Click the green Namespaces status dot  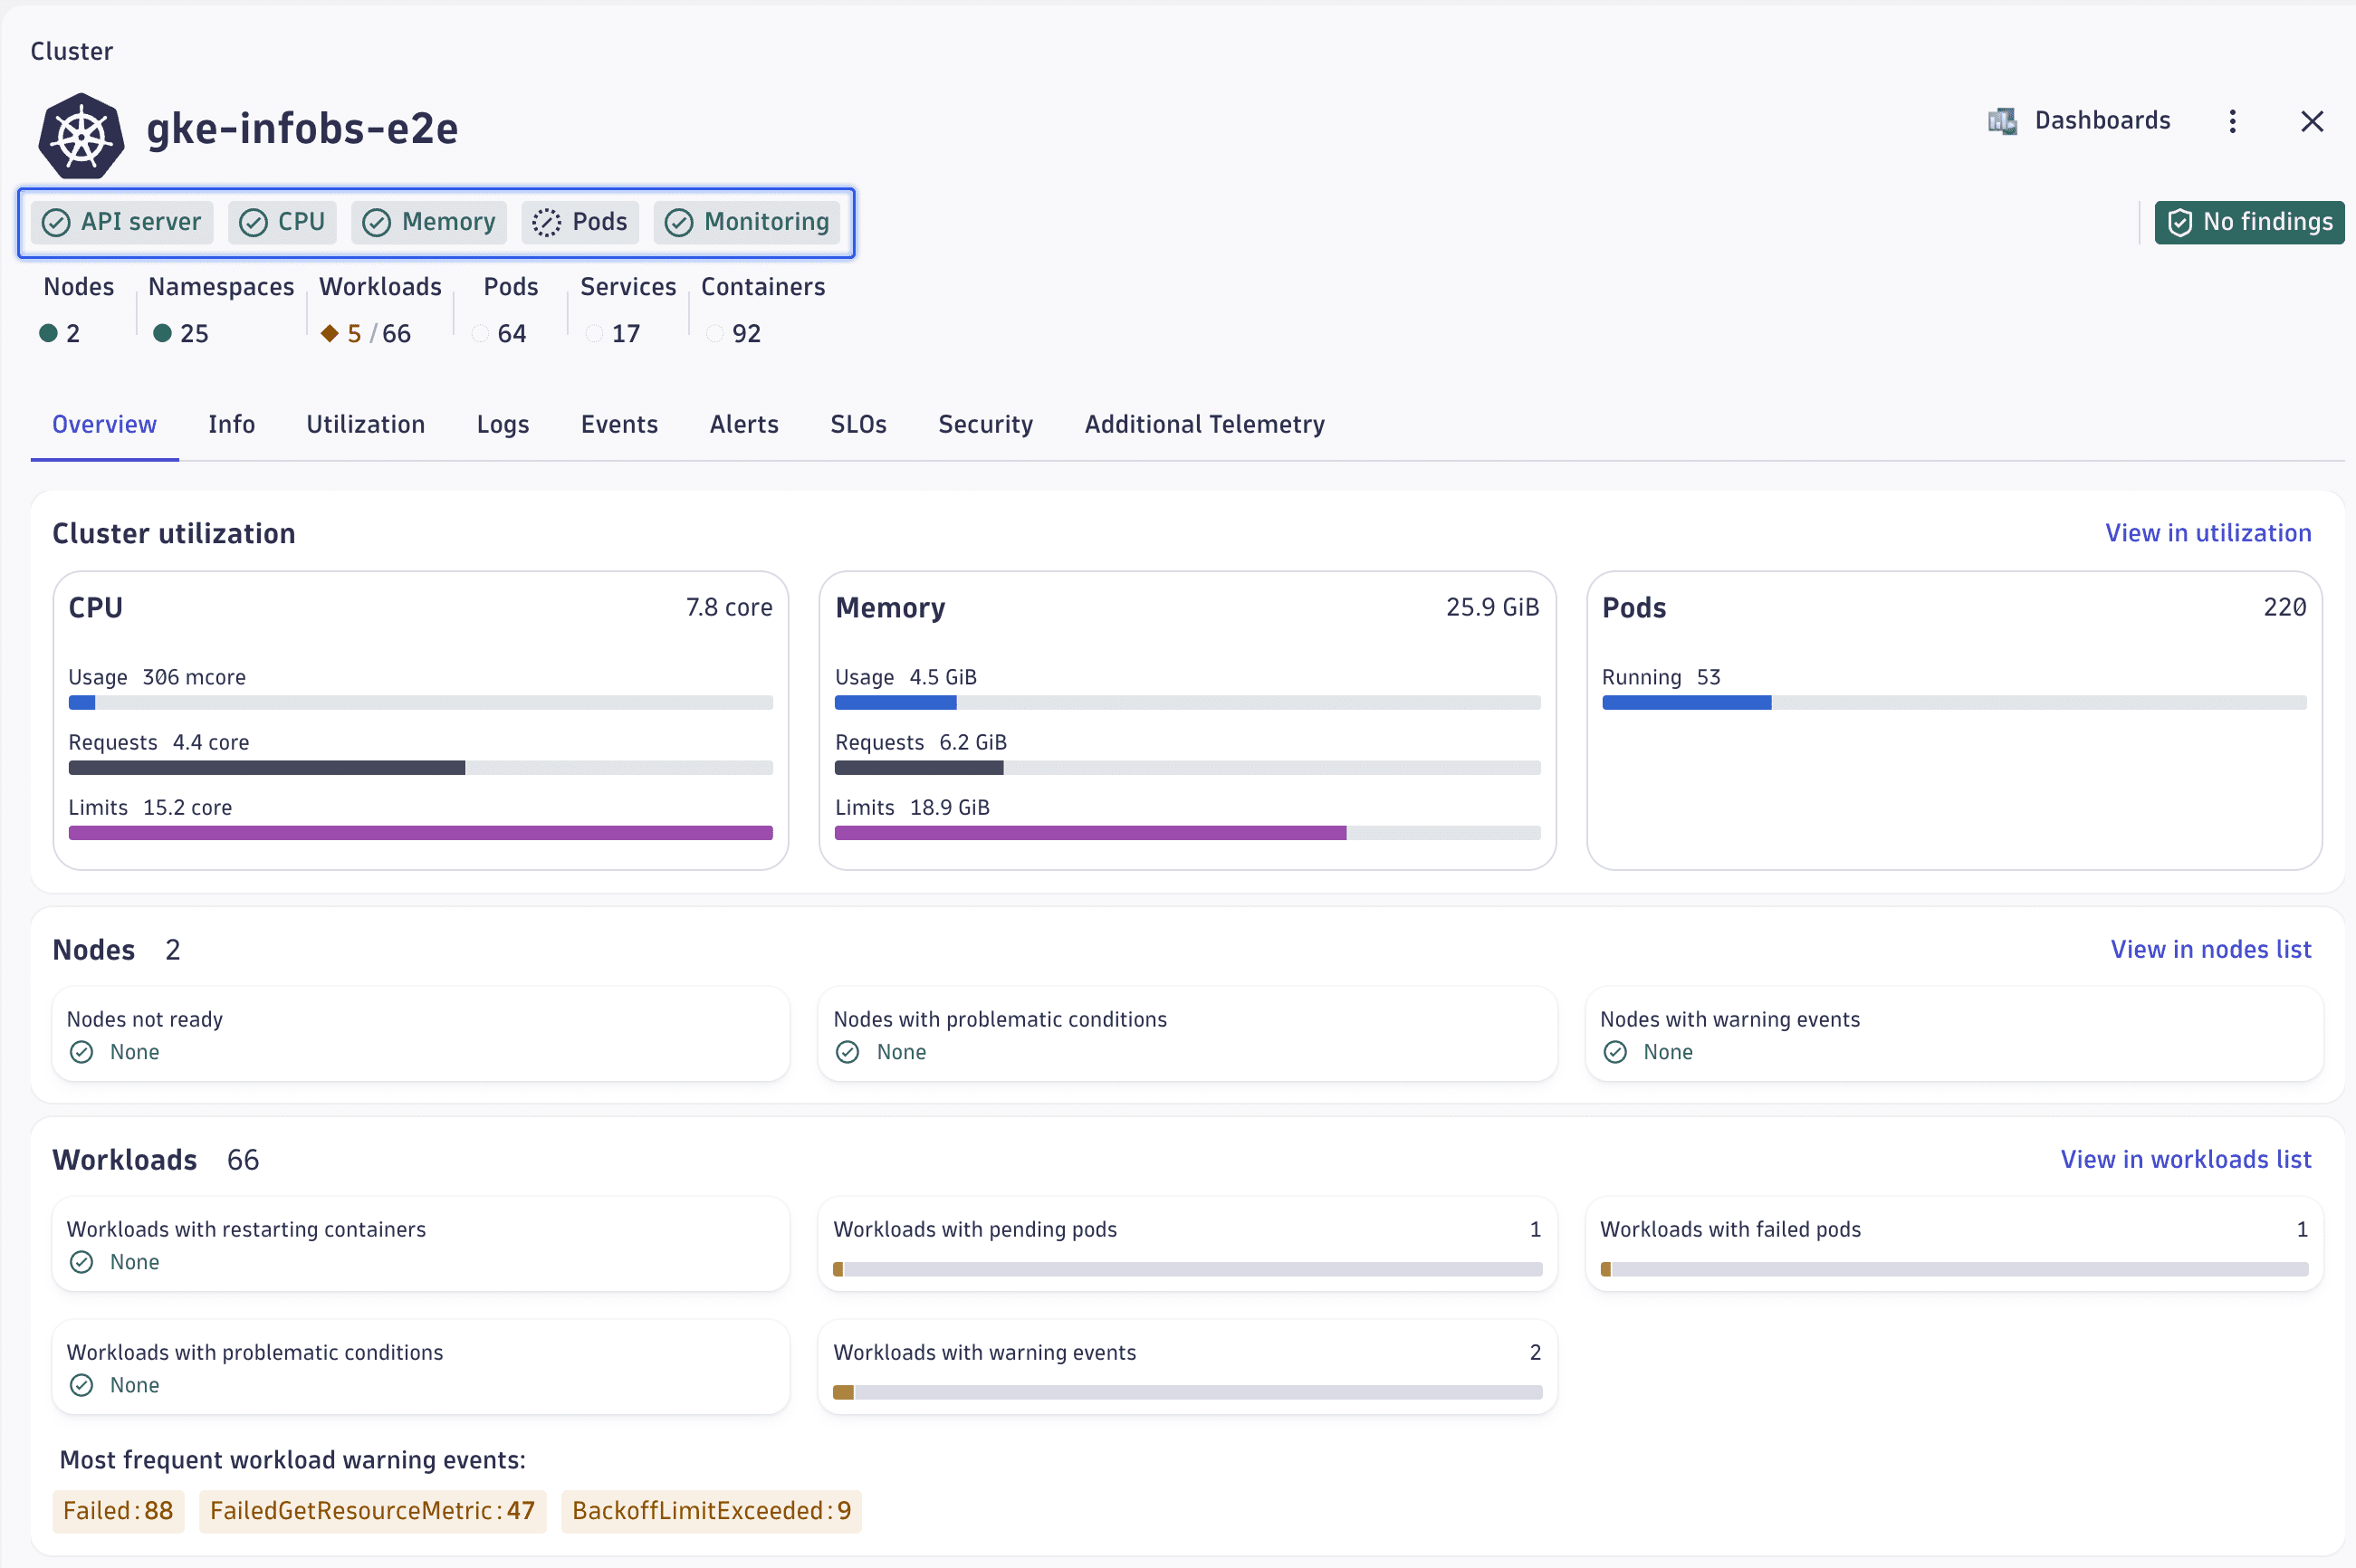162,333
